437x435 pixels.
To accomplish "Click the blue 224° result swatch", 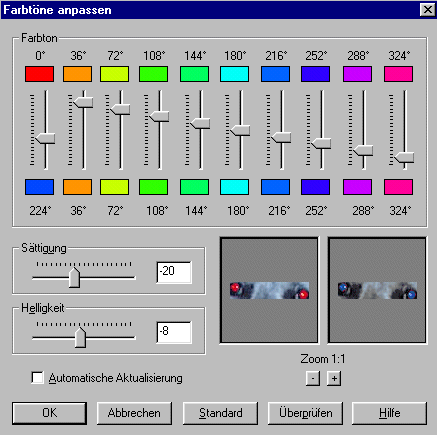I will (x=39, y=187).
